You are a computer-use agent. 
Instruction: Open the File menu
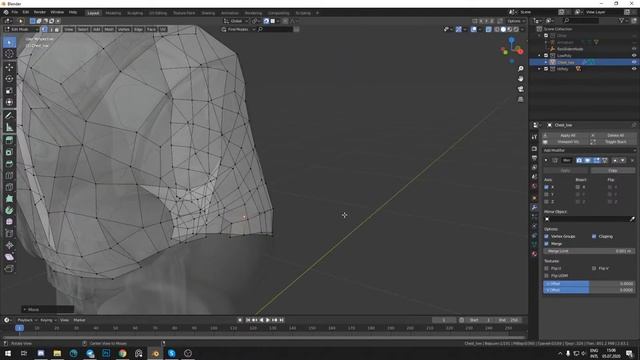tap(15, 12)
